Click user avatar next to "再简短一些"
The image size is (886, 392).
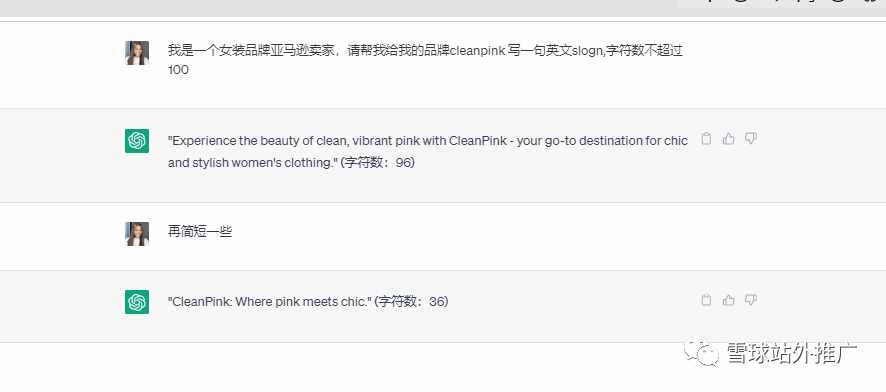(x=137, y=234)
